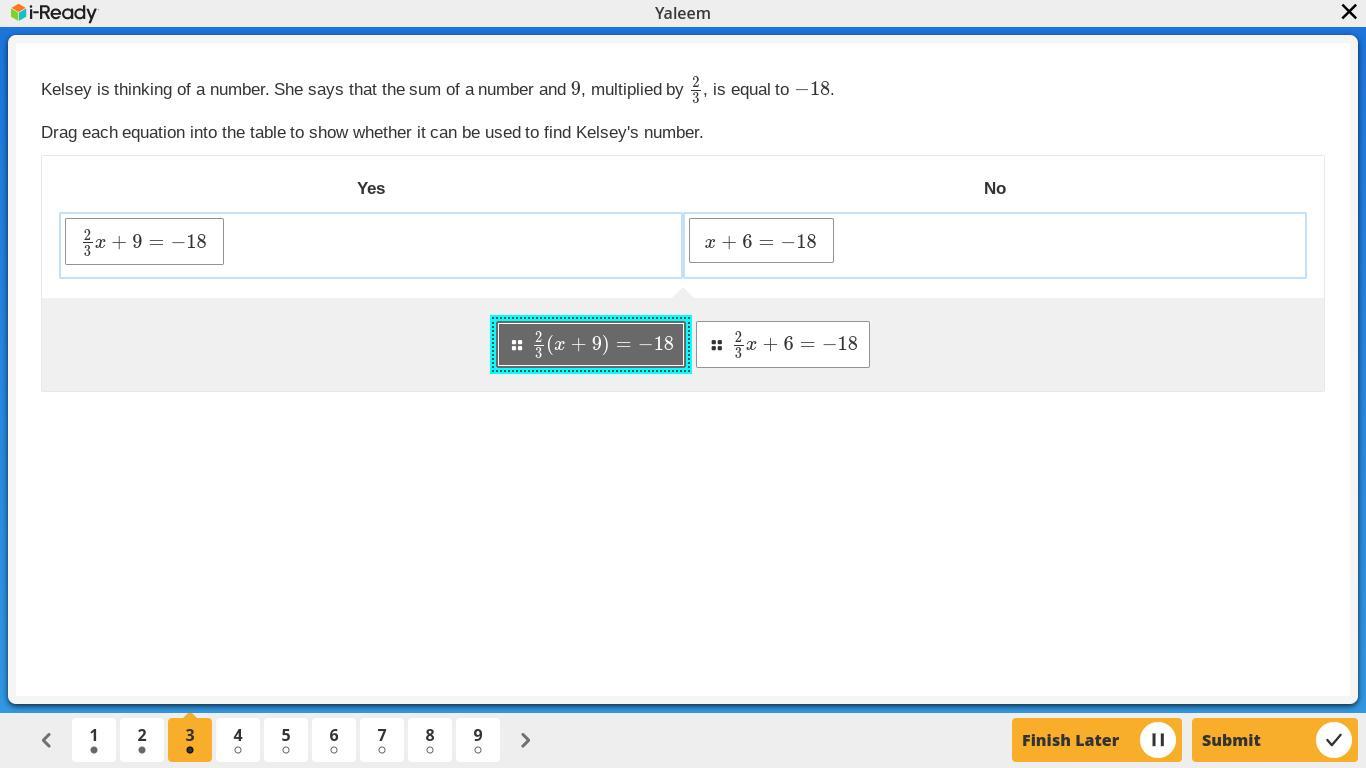Image resolution: width=1366 pixels, height=768 pixels.
Task: Click the Kelsey problem statement text
Action: tap(438, 89)
